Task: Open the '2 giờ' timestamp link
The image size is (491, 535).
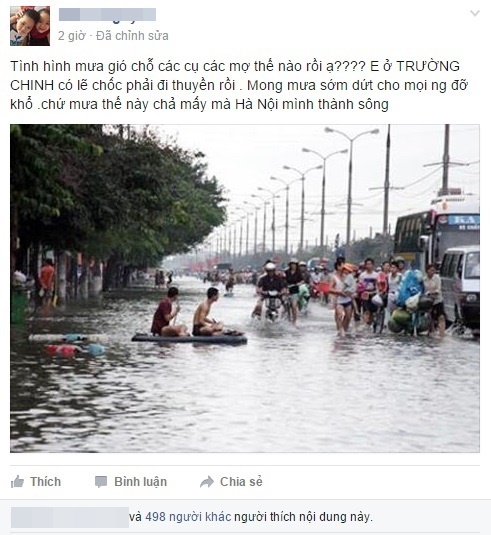Action: click(x=71, y=36)
